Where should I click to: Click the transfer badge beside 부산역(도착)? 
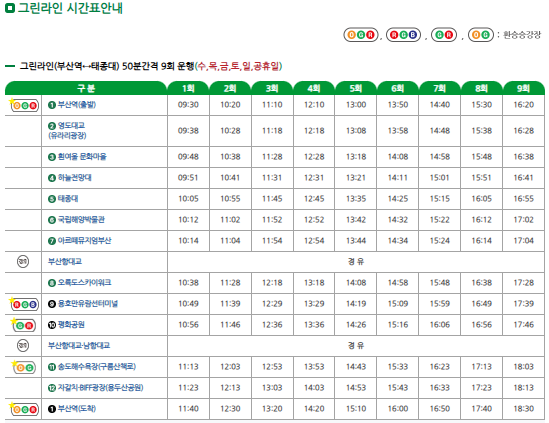[24, 409]
